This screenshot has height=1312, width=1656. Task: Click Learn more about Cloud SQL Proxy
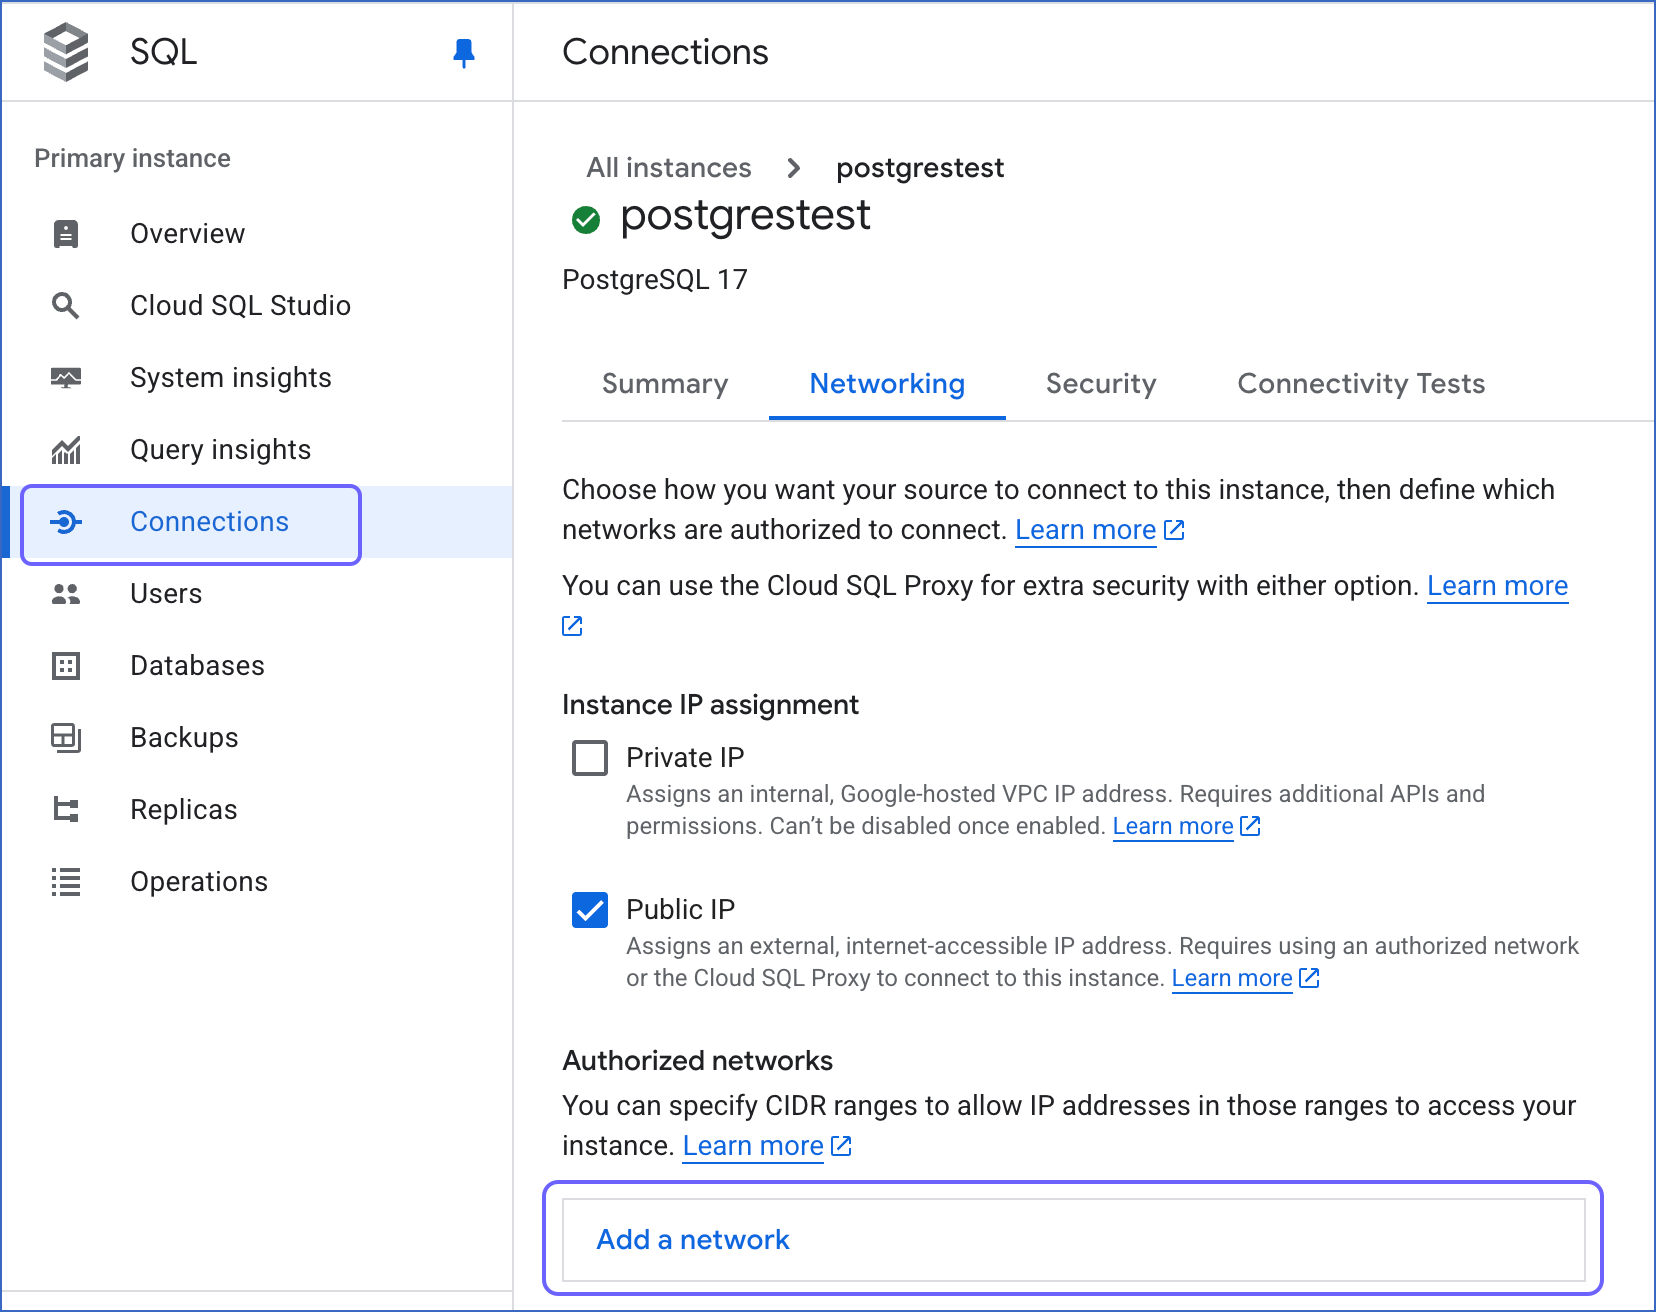click(1497, 586)
